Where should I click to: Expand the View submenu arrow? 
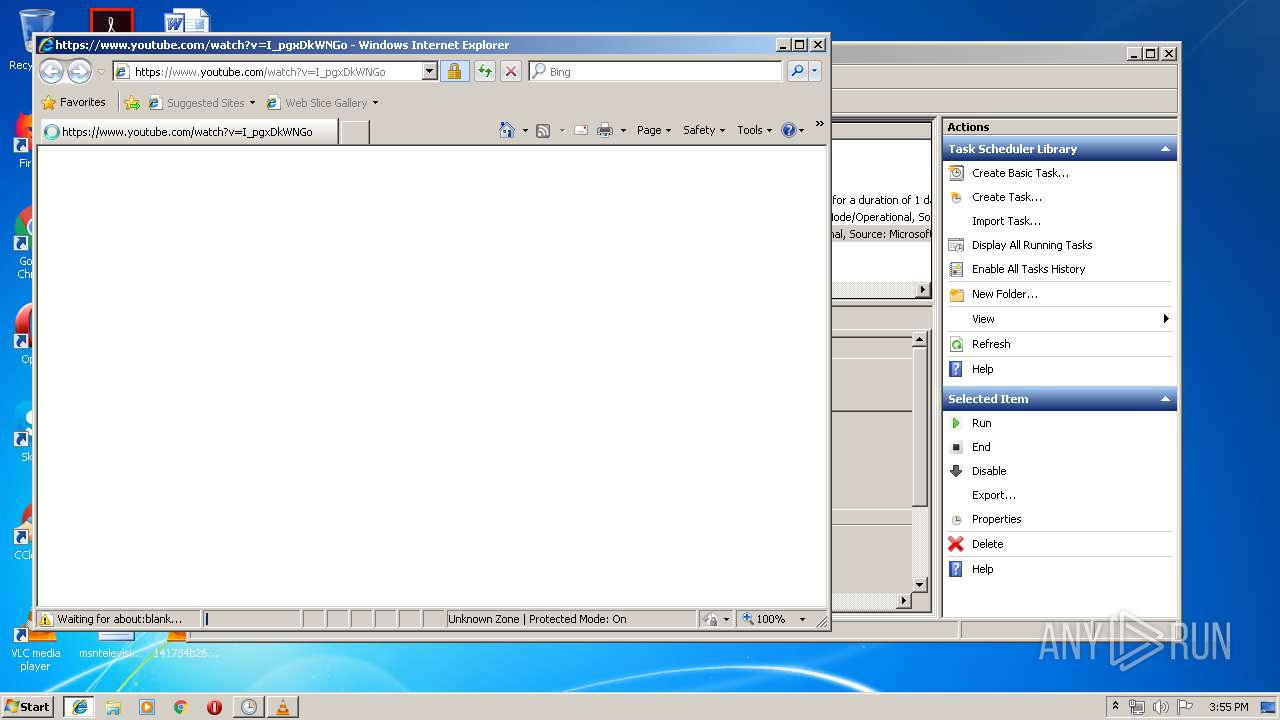pyautogui.click(x=1166, y=319)
